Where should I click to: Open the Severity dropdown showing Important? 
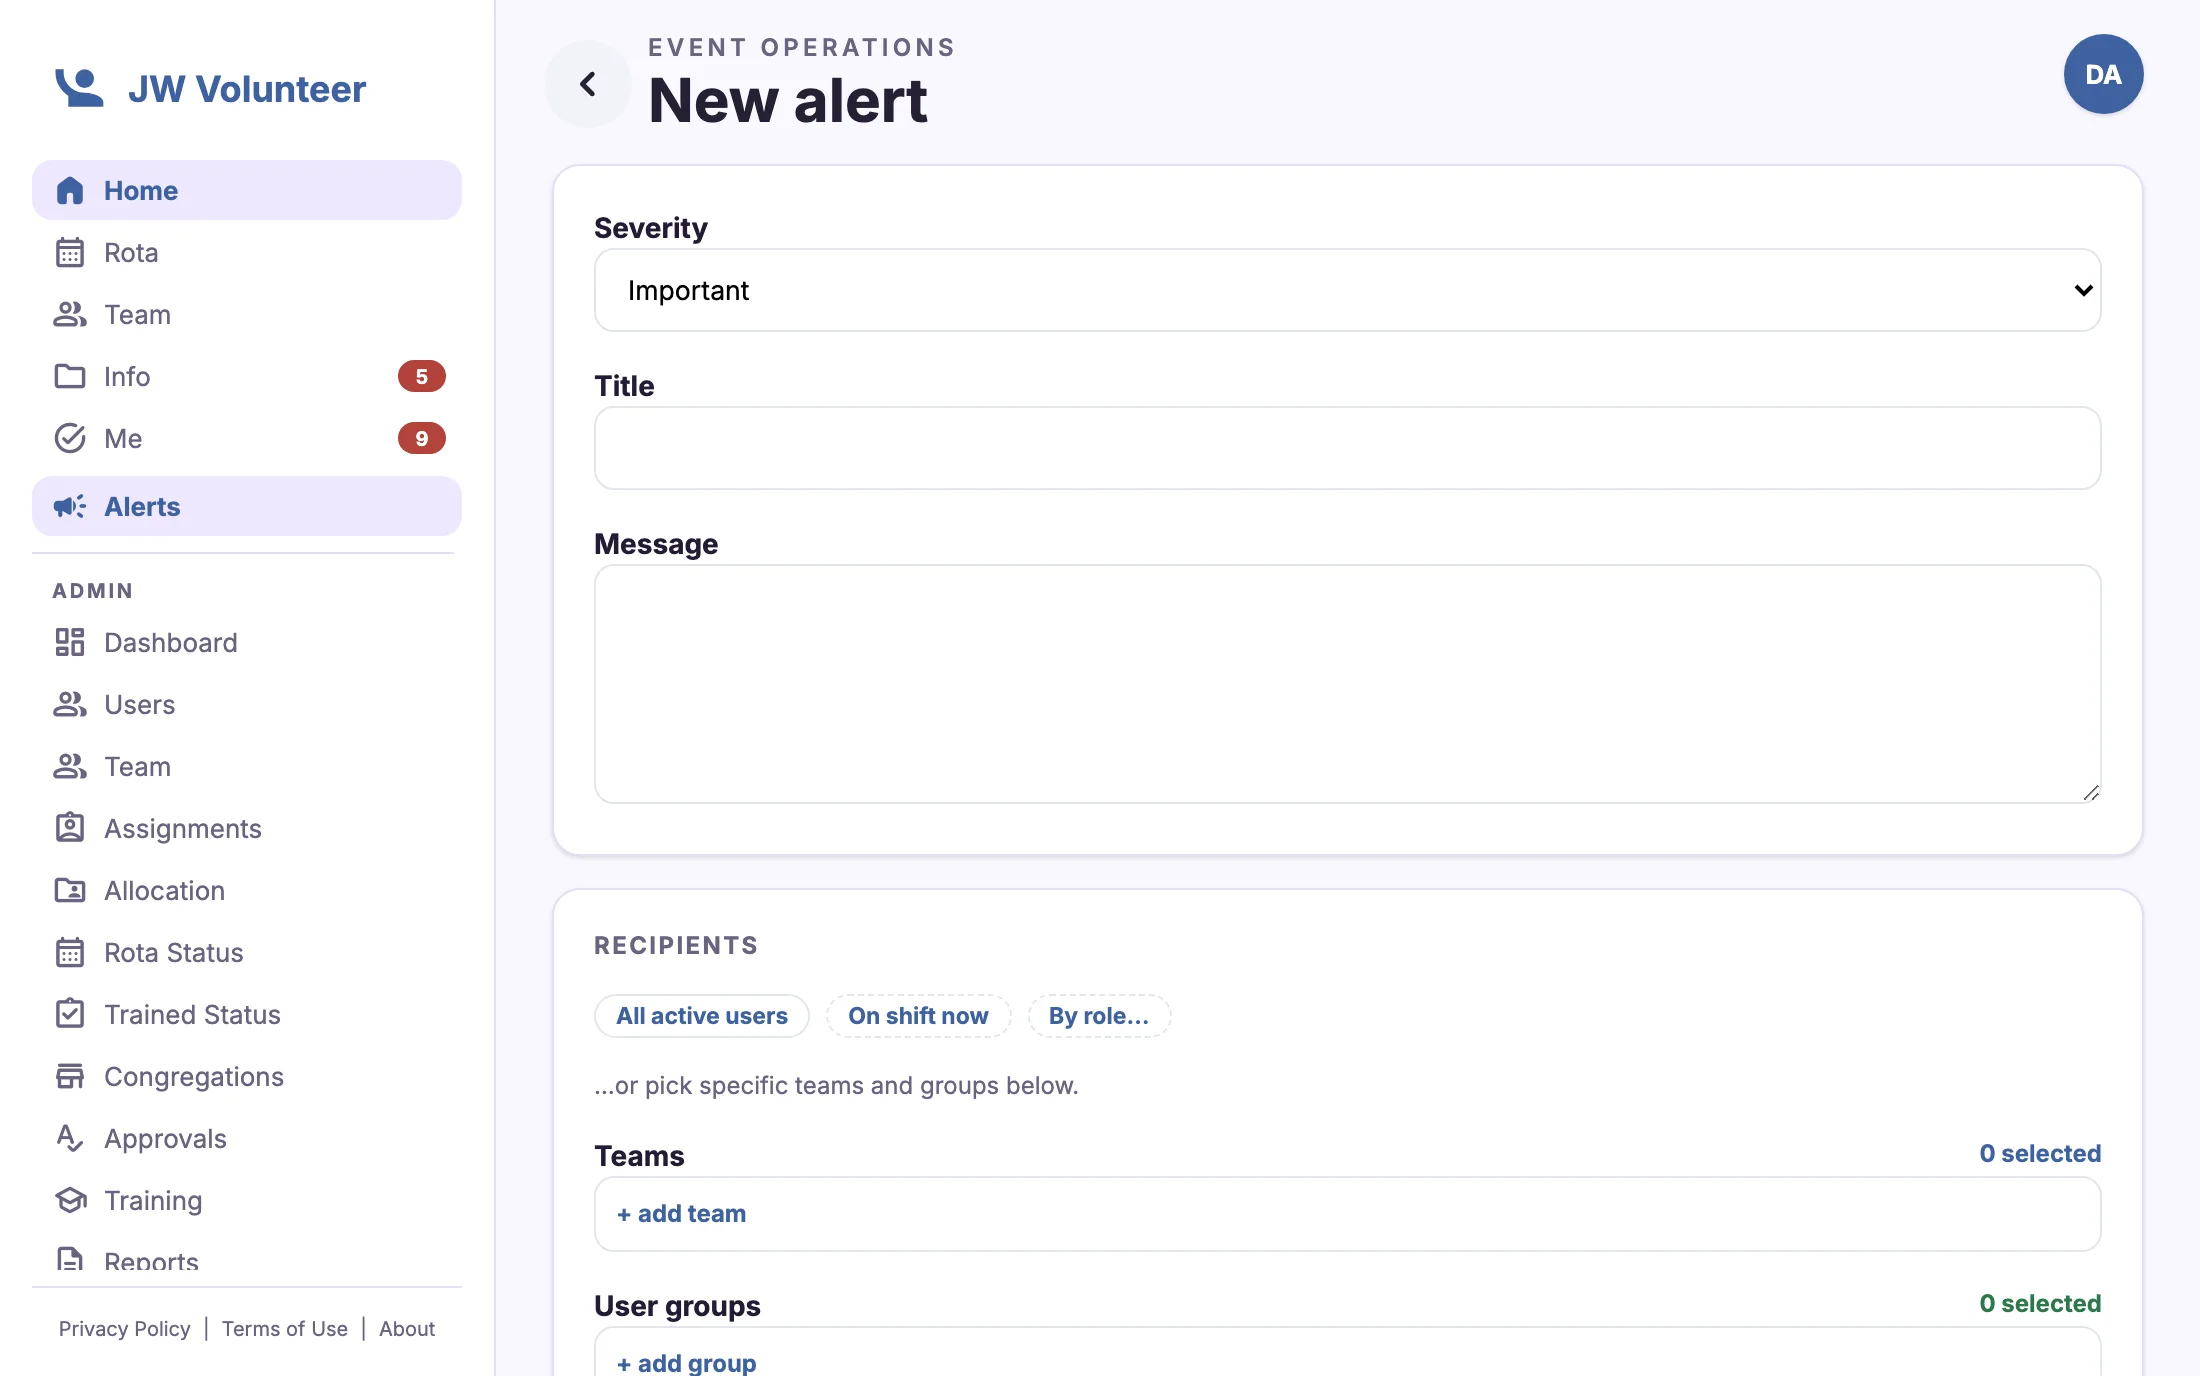(1347, 290)
